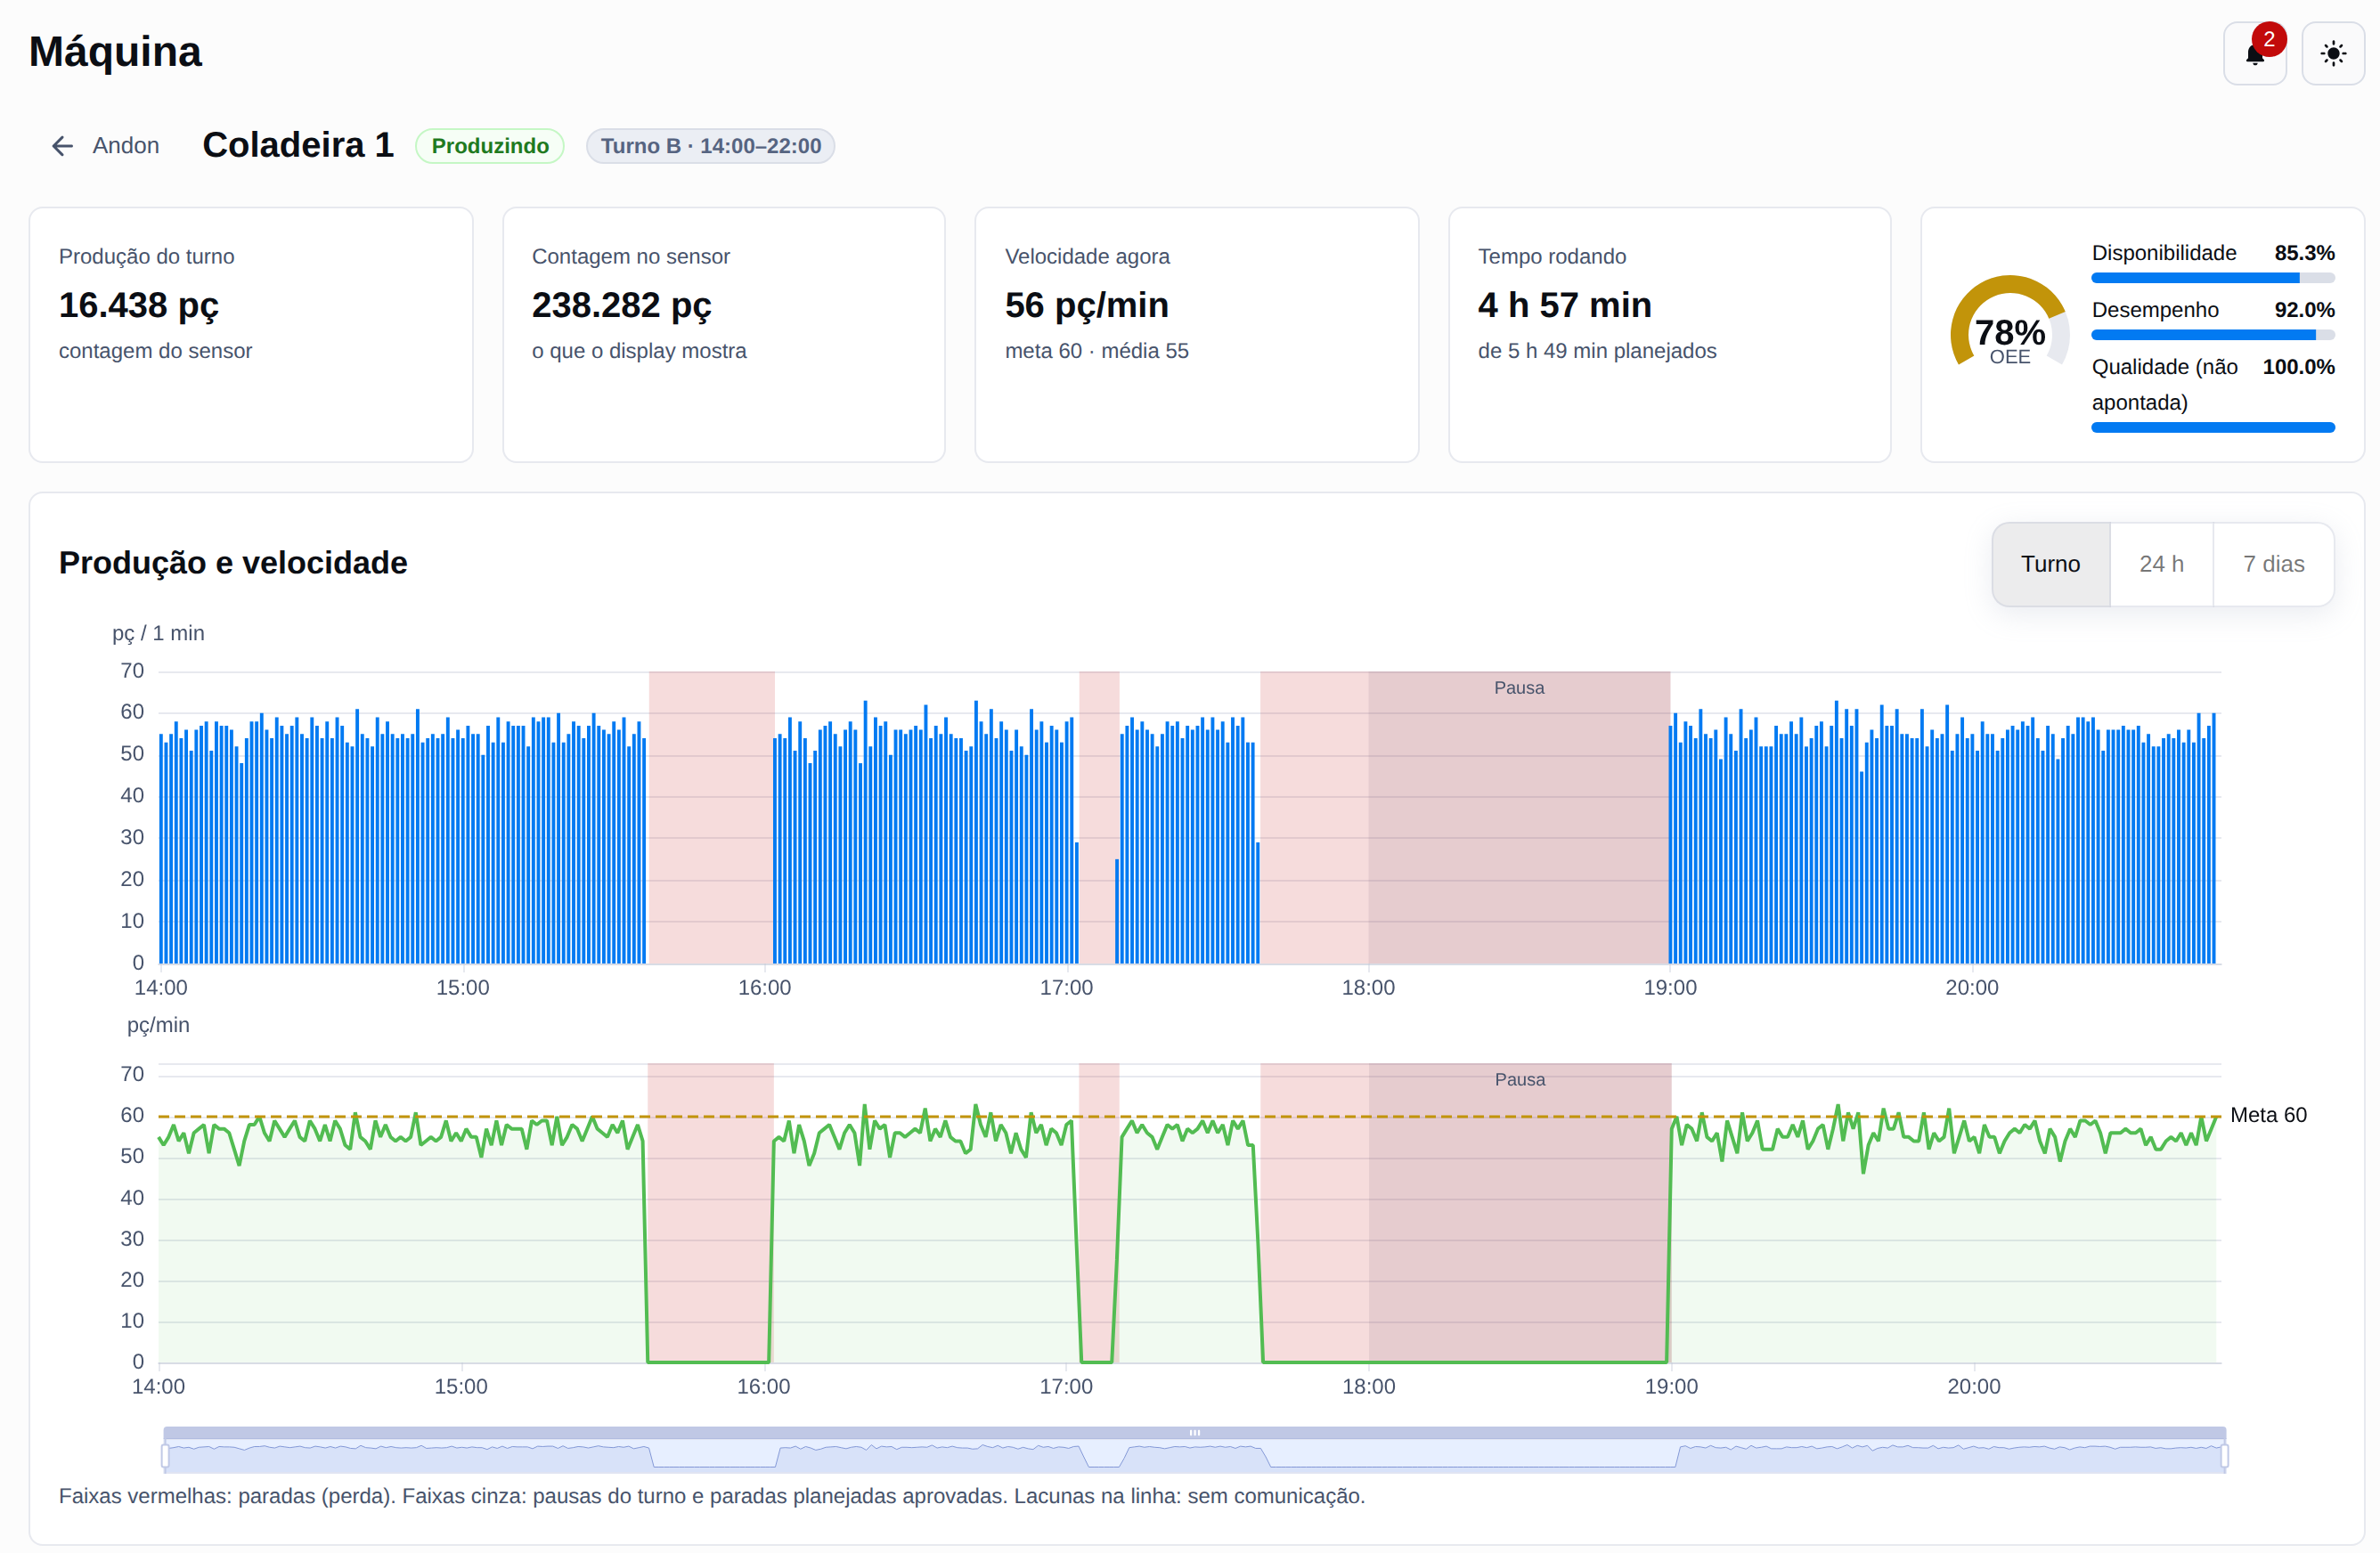Click the pç / 1 min axis label
Image resolution: width=2380 pixels, height=1553 pixels.
tap(158, 633)
